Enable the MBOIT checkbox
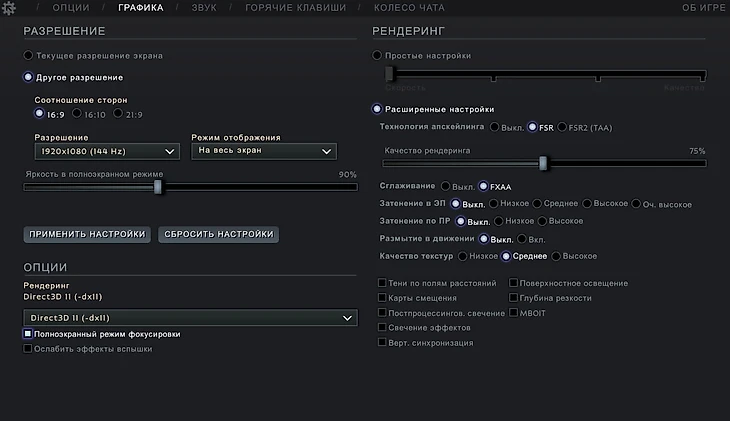The height and width of the screenshot is (421, 730). point(513,313)
